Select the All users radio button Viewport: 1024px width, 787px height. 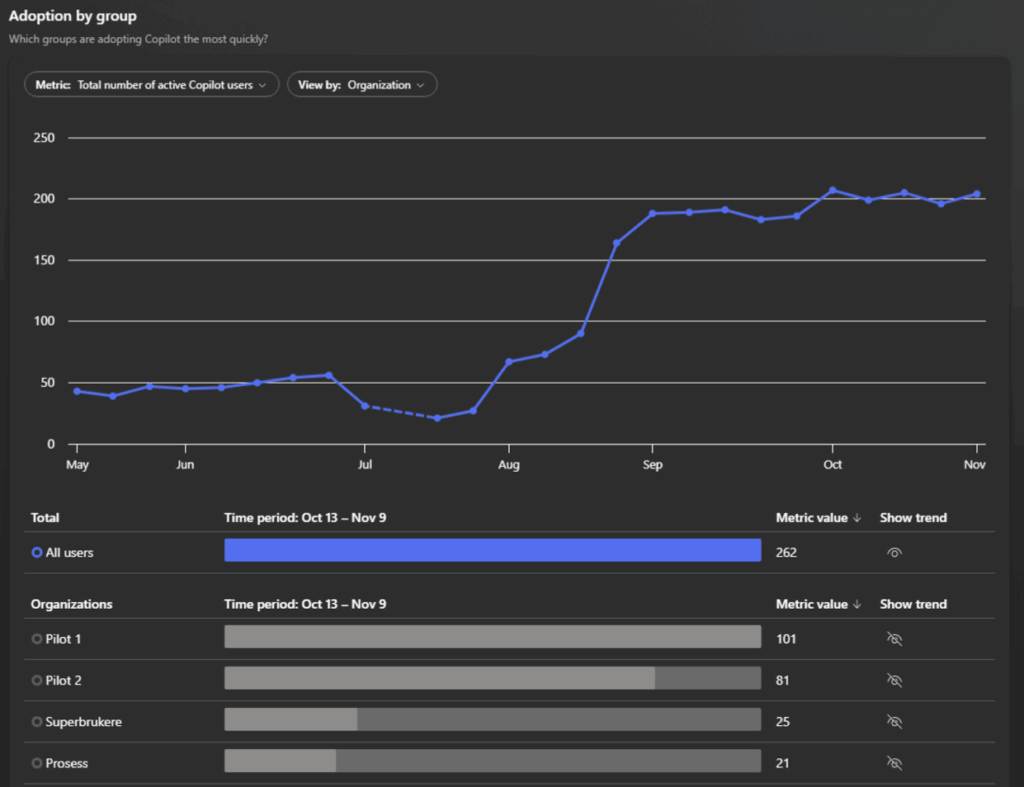pyautogui.click(x=37, y=552)
